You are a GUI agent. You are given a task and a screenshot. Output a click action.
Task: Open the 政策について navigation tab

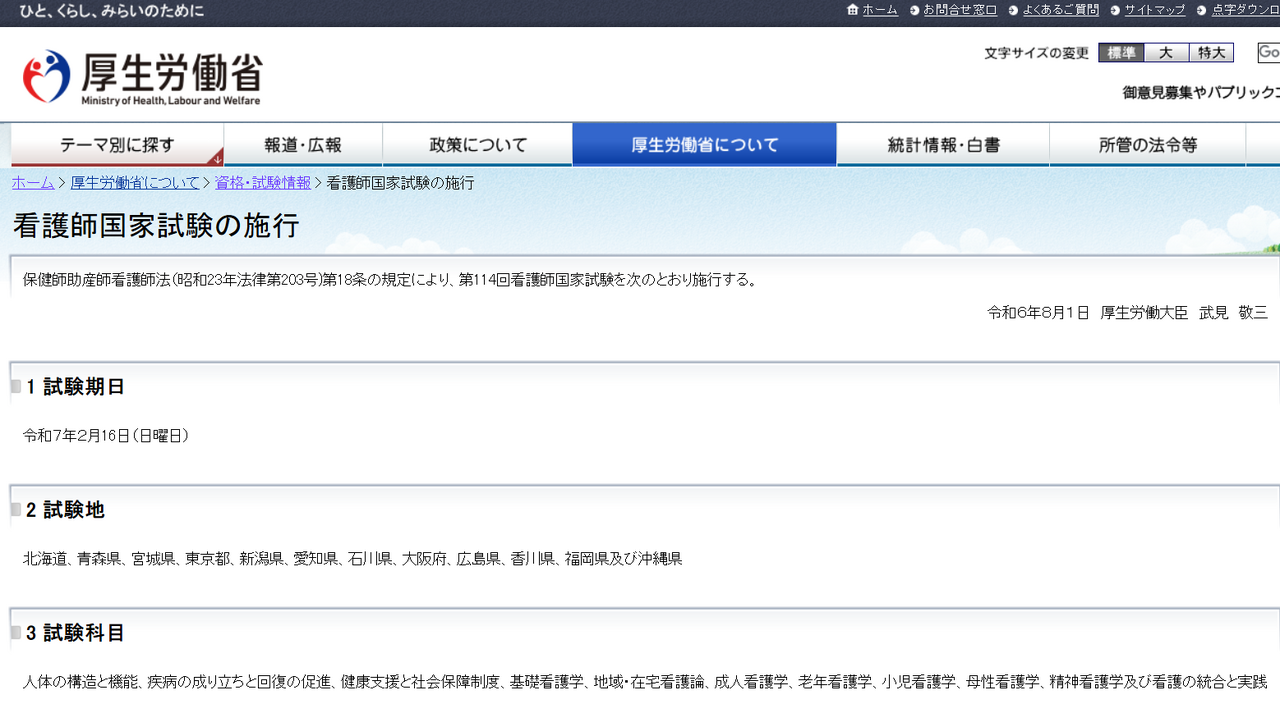(x=478, y=145)
